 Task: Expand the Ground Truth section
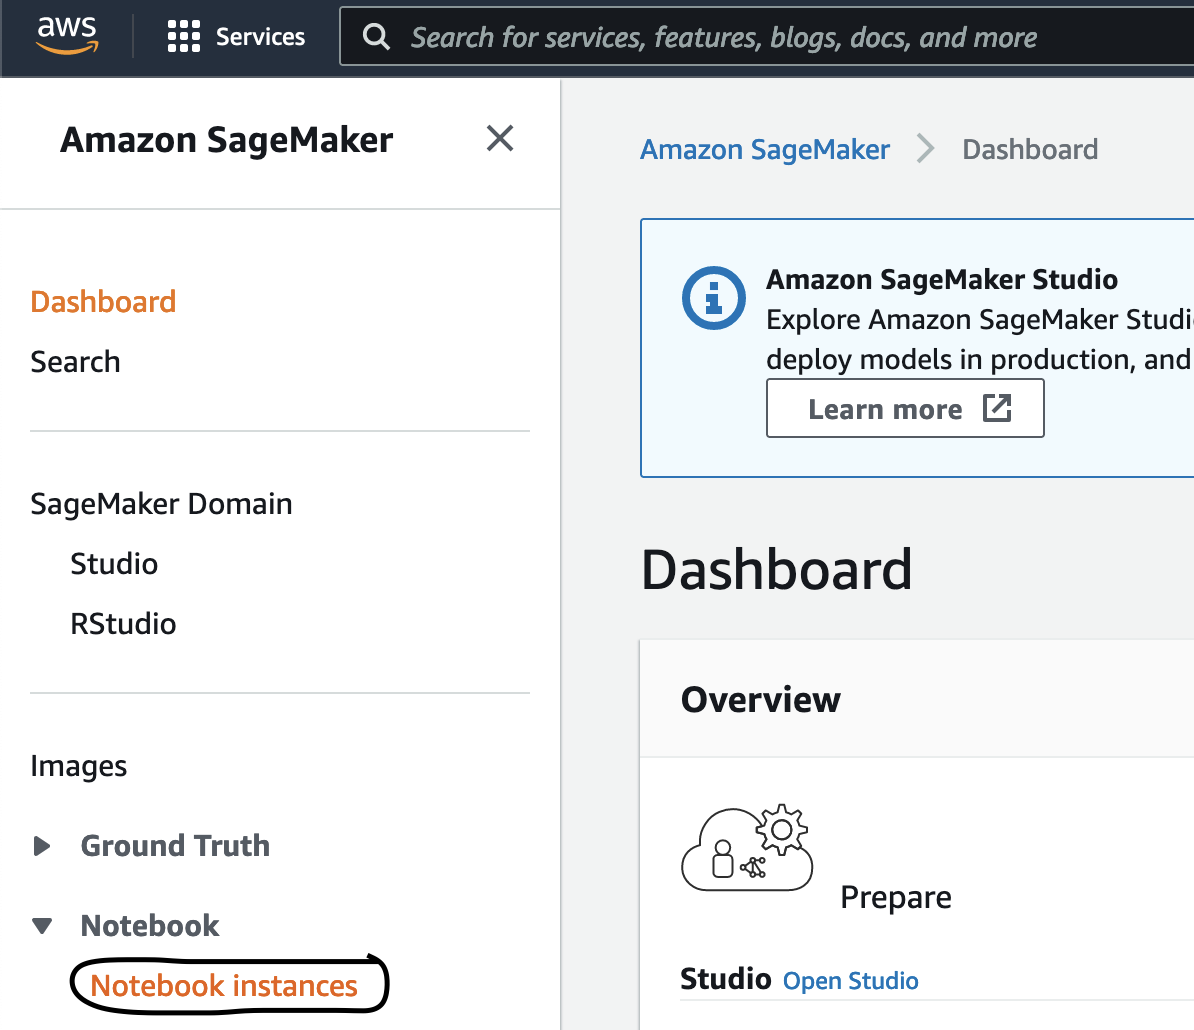tap(42, 846)
